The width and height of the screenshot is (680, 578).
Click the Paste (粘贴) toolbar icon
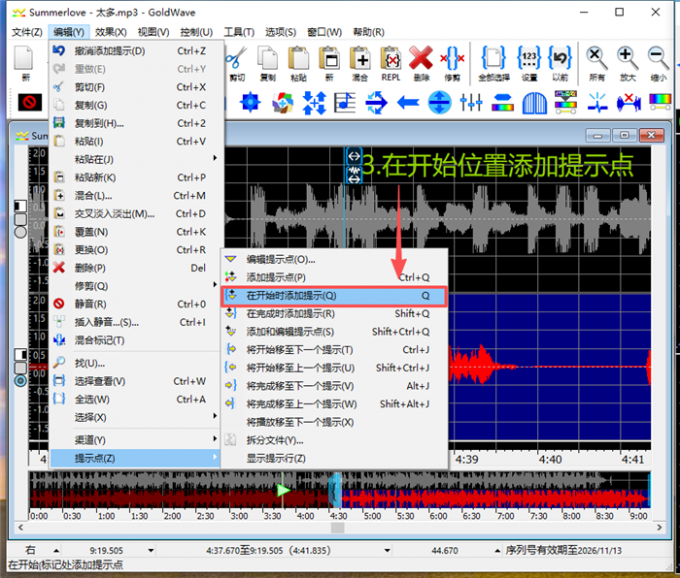[x=298, y=60]
